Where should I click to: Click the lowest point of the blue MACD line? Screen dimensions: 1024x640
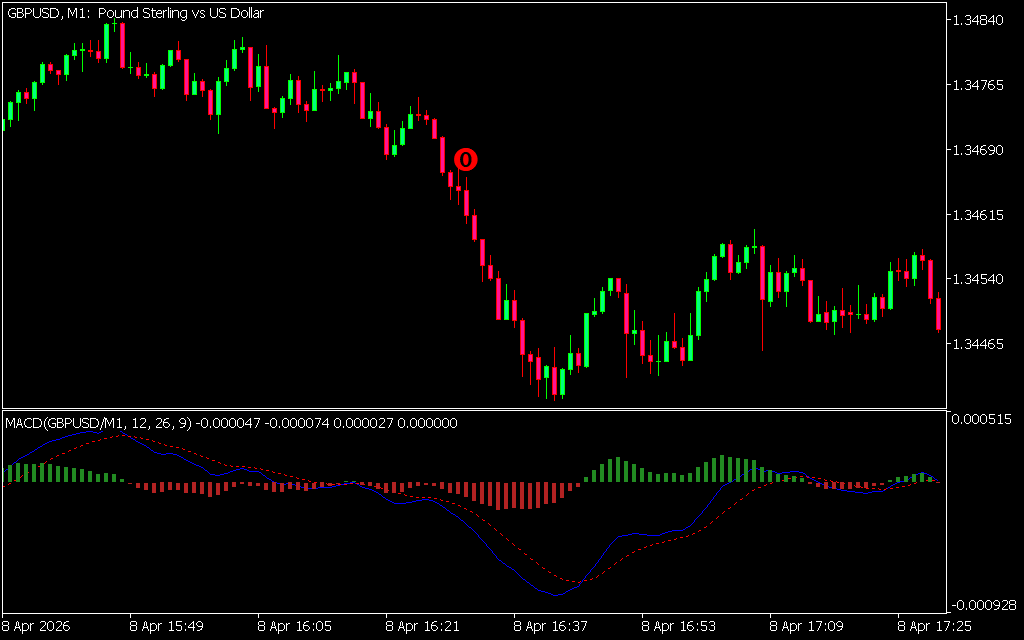556,595
